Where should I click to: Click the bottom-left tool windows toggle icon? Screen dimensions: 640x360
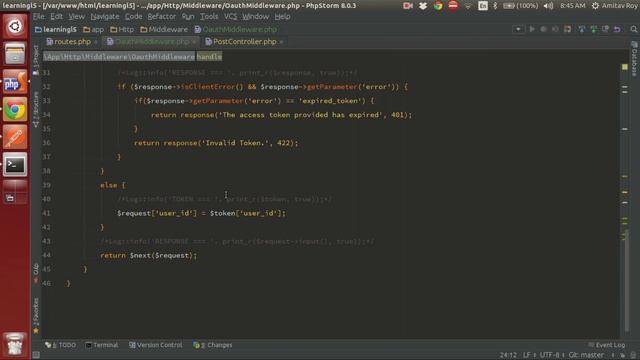click(x=36, y=355)
